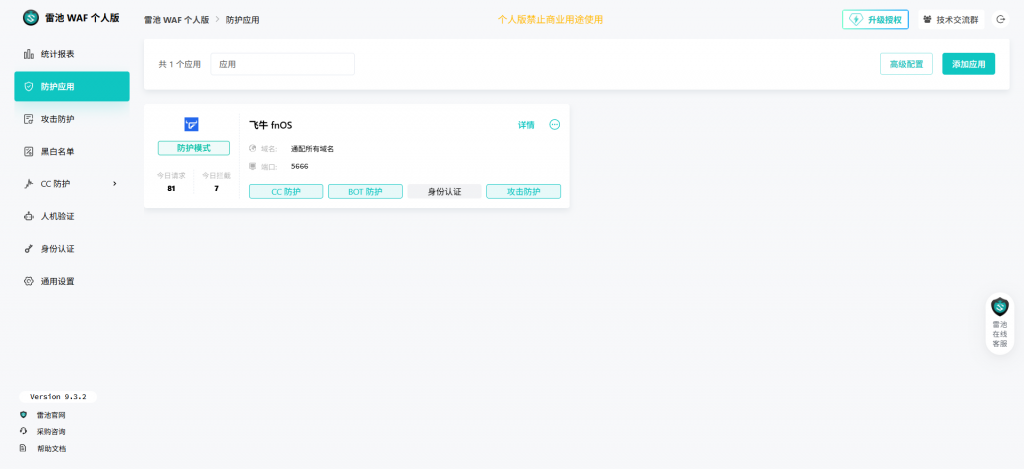The width and height of the screenshot is (1024, 469).
Task: Open 高级配置 settings button
Action: click(907, 64)
